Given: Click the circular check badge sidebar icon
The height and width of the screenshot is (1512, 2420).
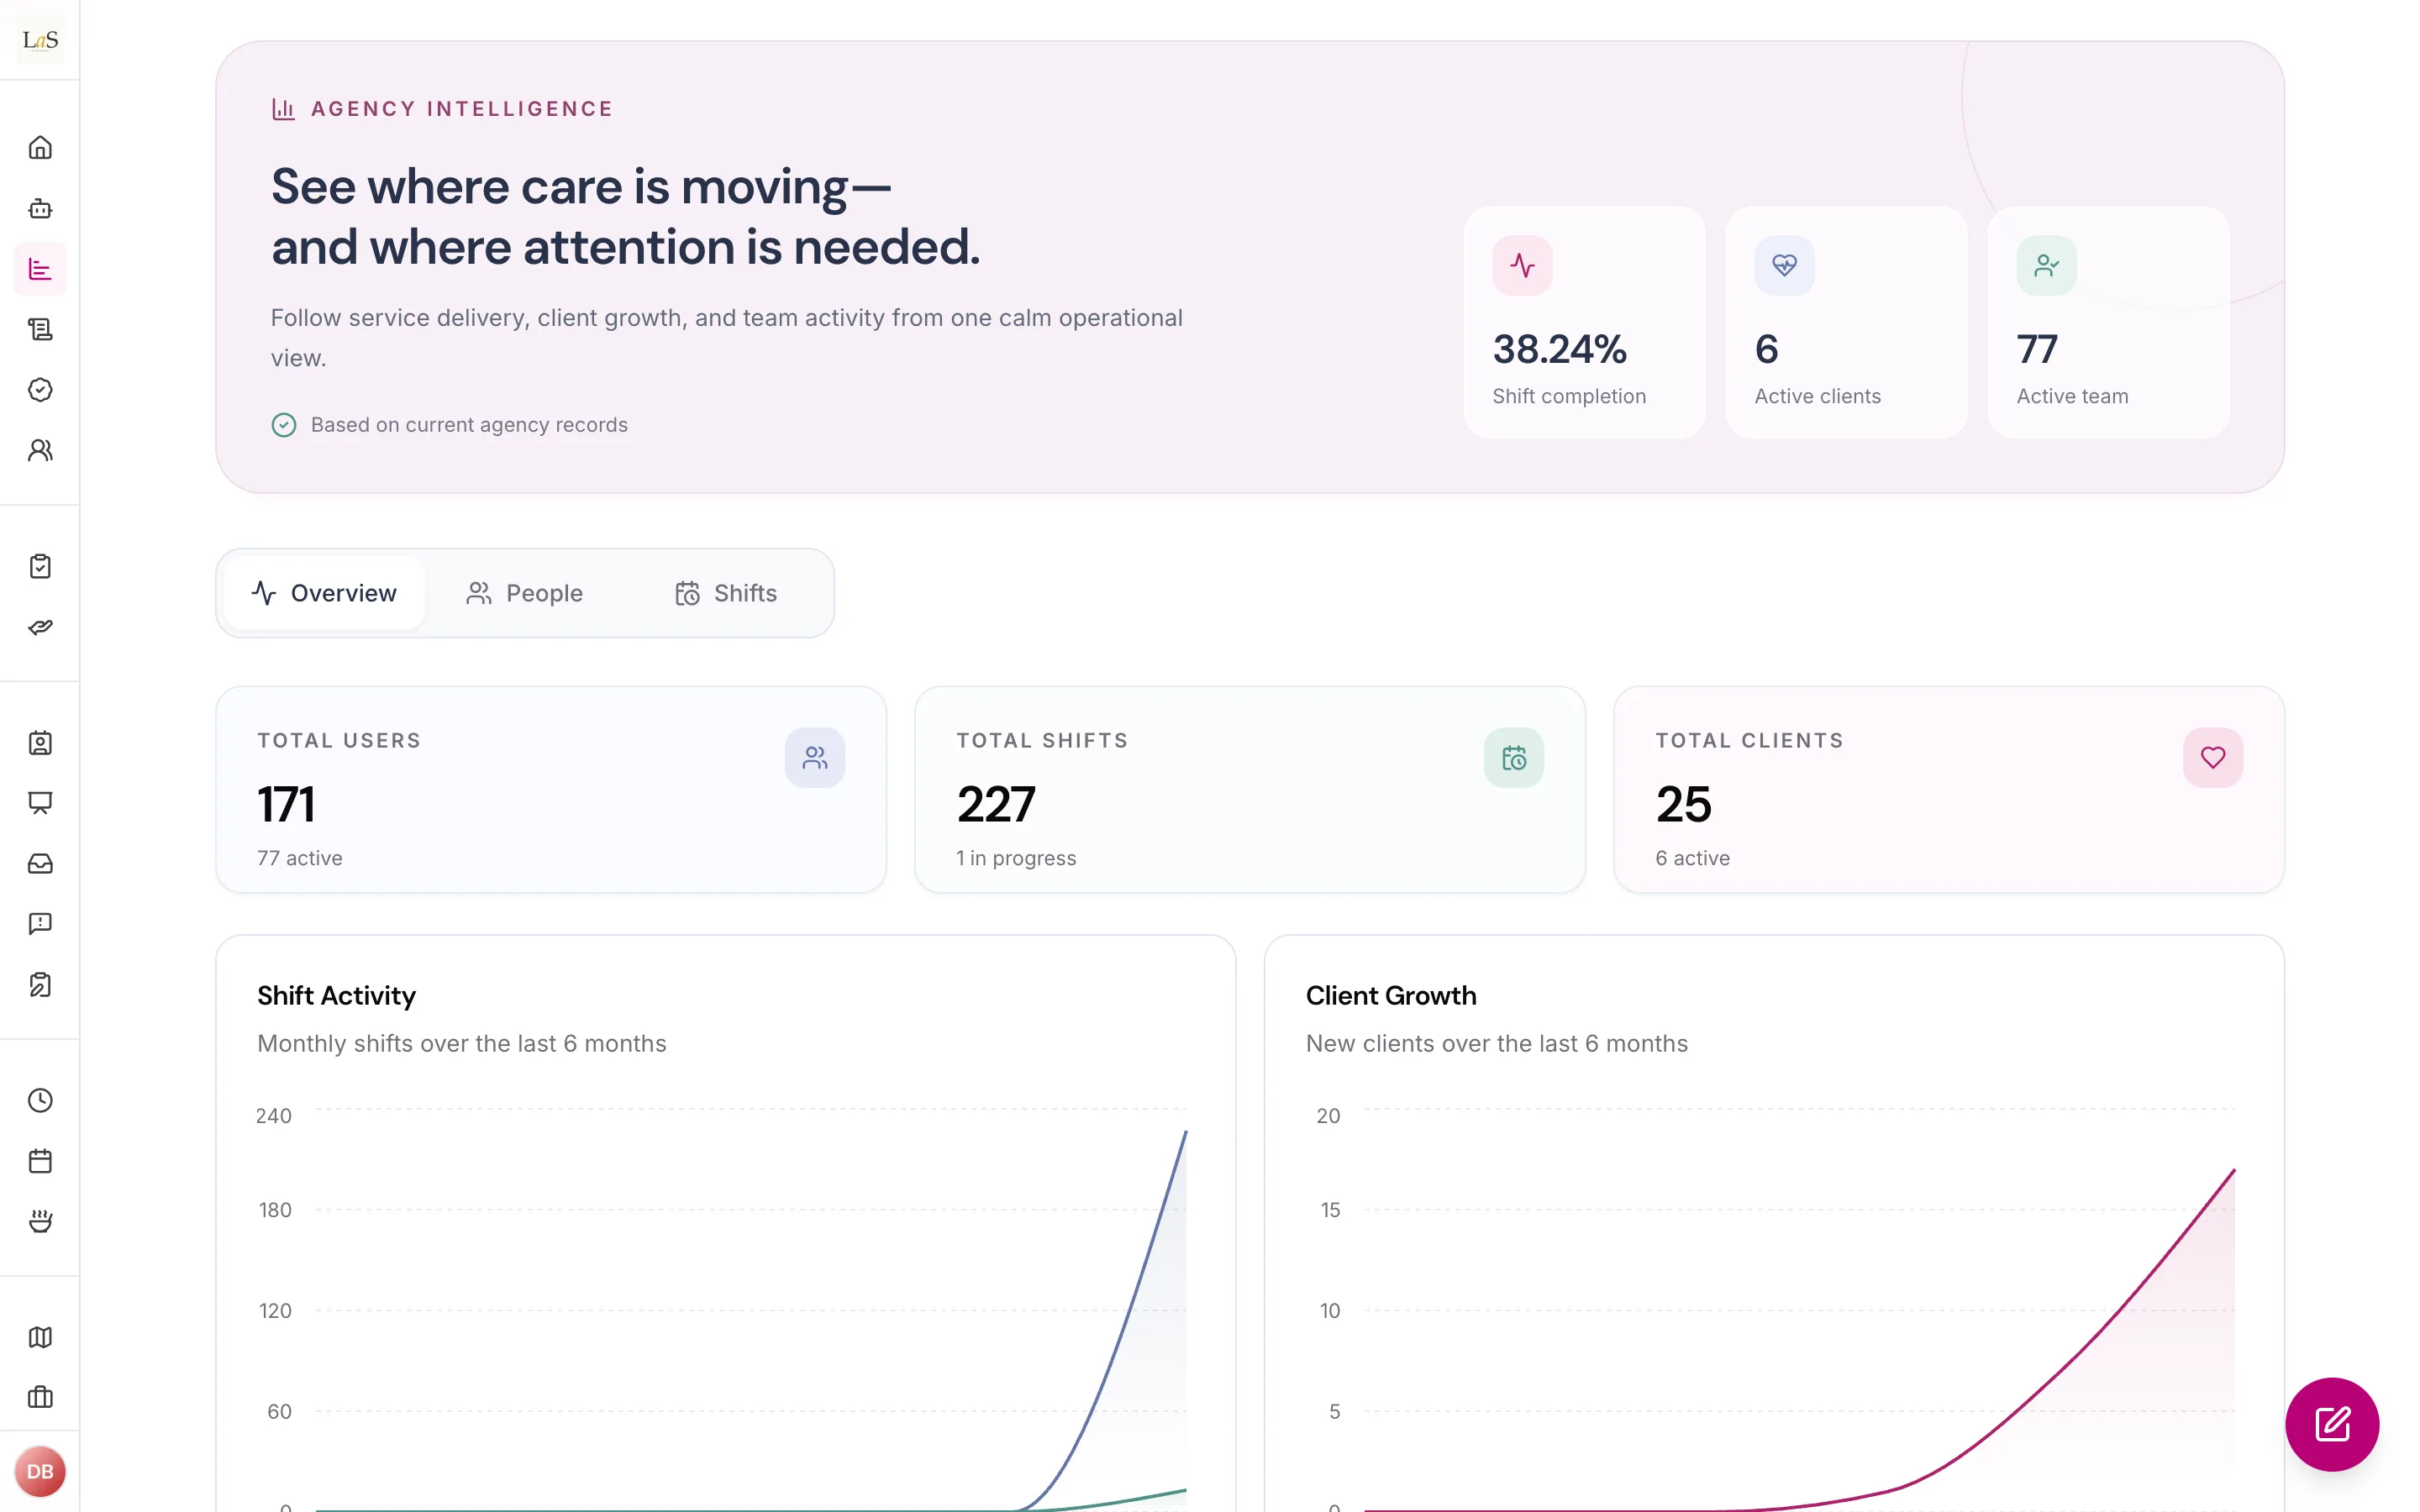Looking at the screenshot, I should point(40,389).
